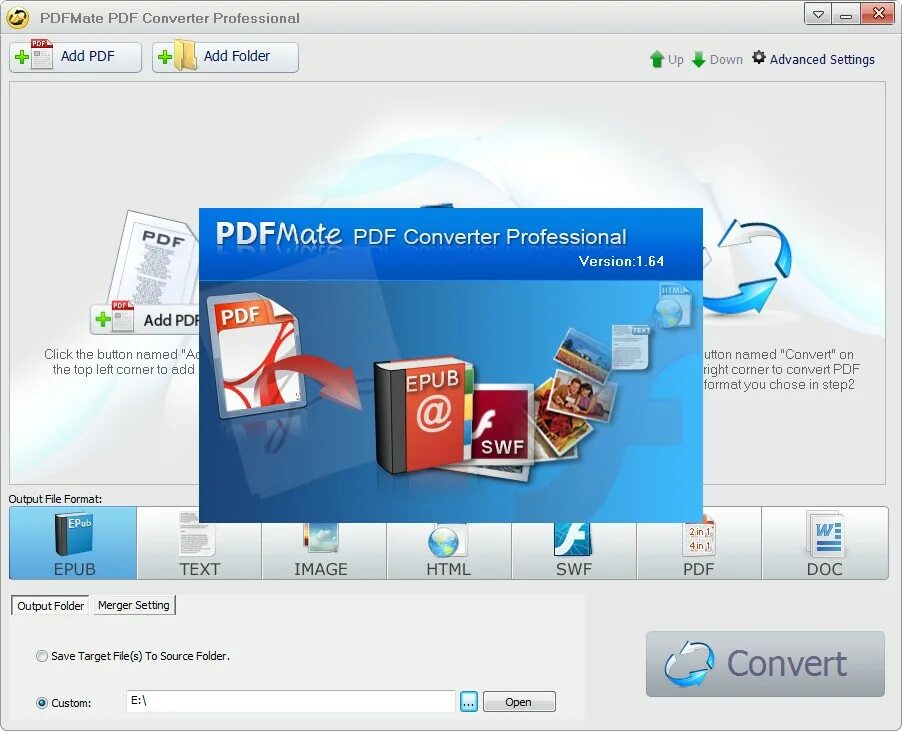The height and width of the screenshot is (731, 902).
Task: Click the browse (...) button for output folder
Action: pyautogui.click(x=469, y=702)
